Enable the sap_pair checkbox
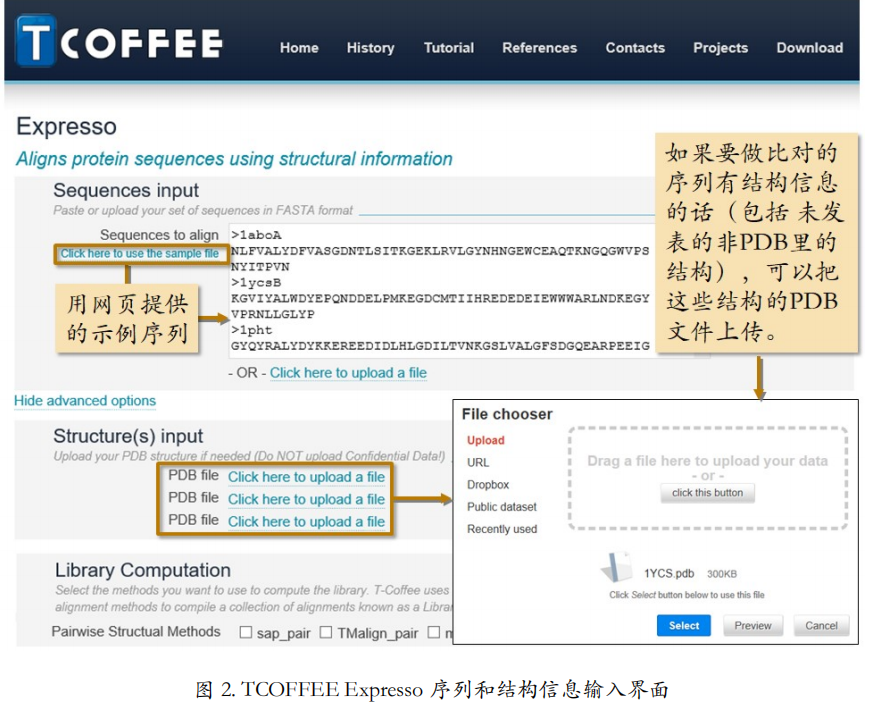This screenshot has height=704, width=876. (245, 632)
